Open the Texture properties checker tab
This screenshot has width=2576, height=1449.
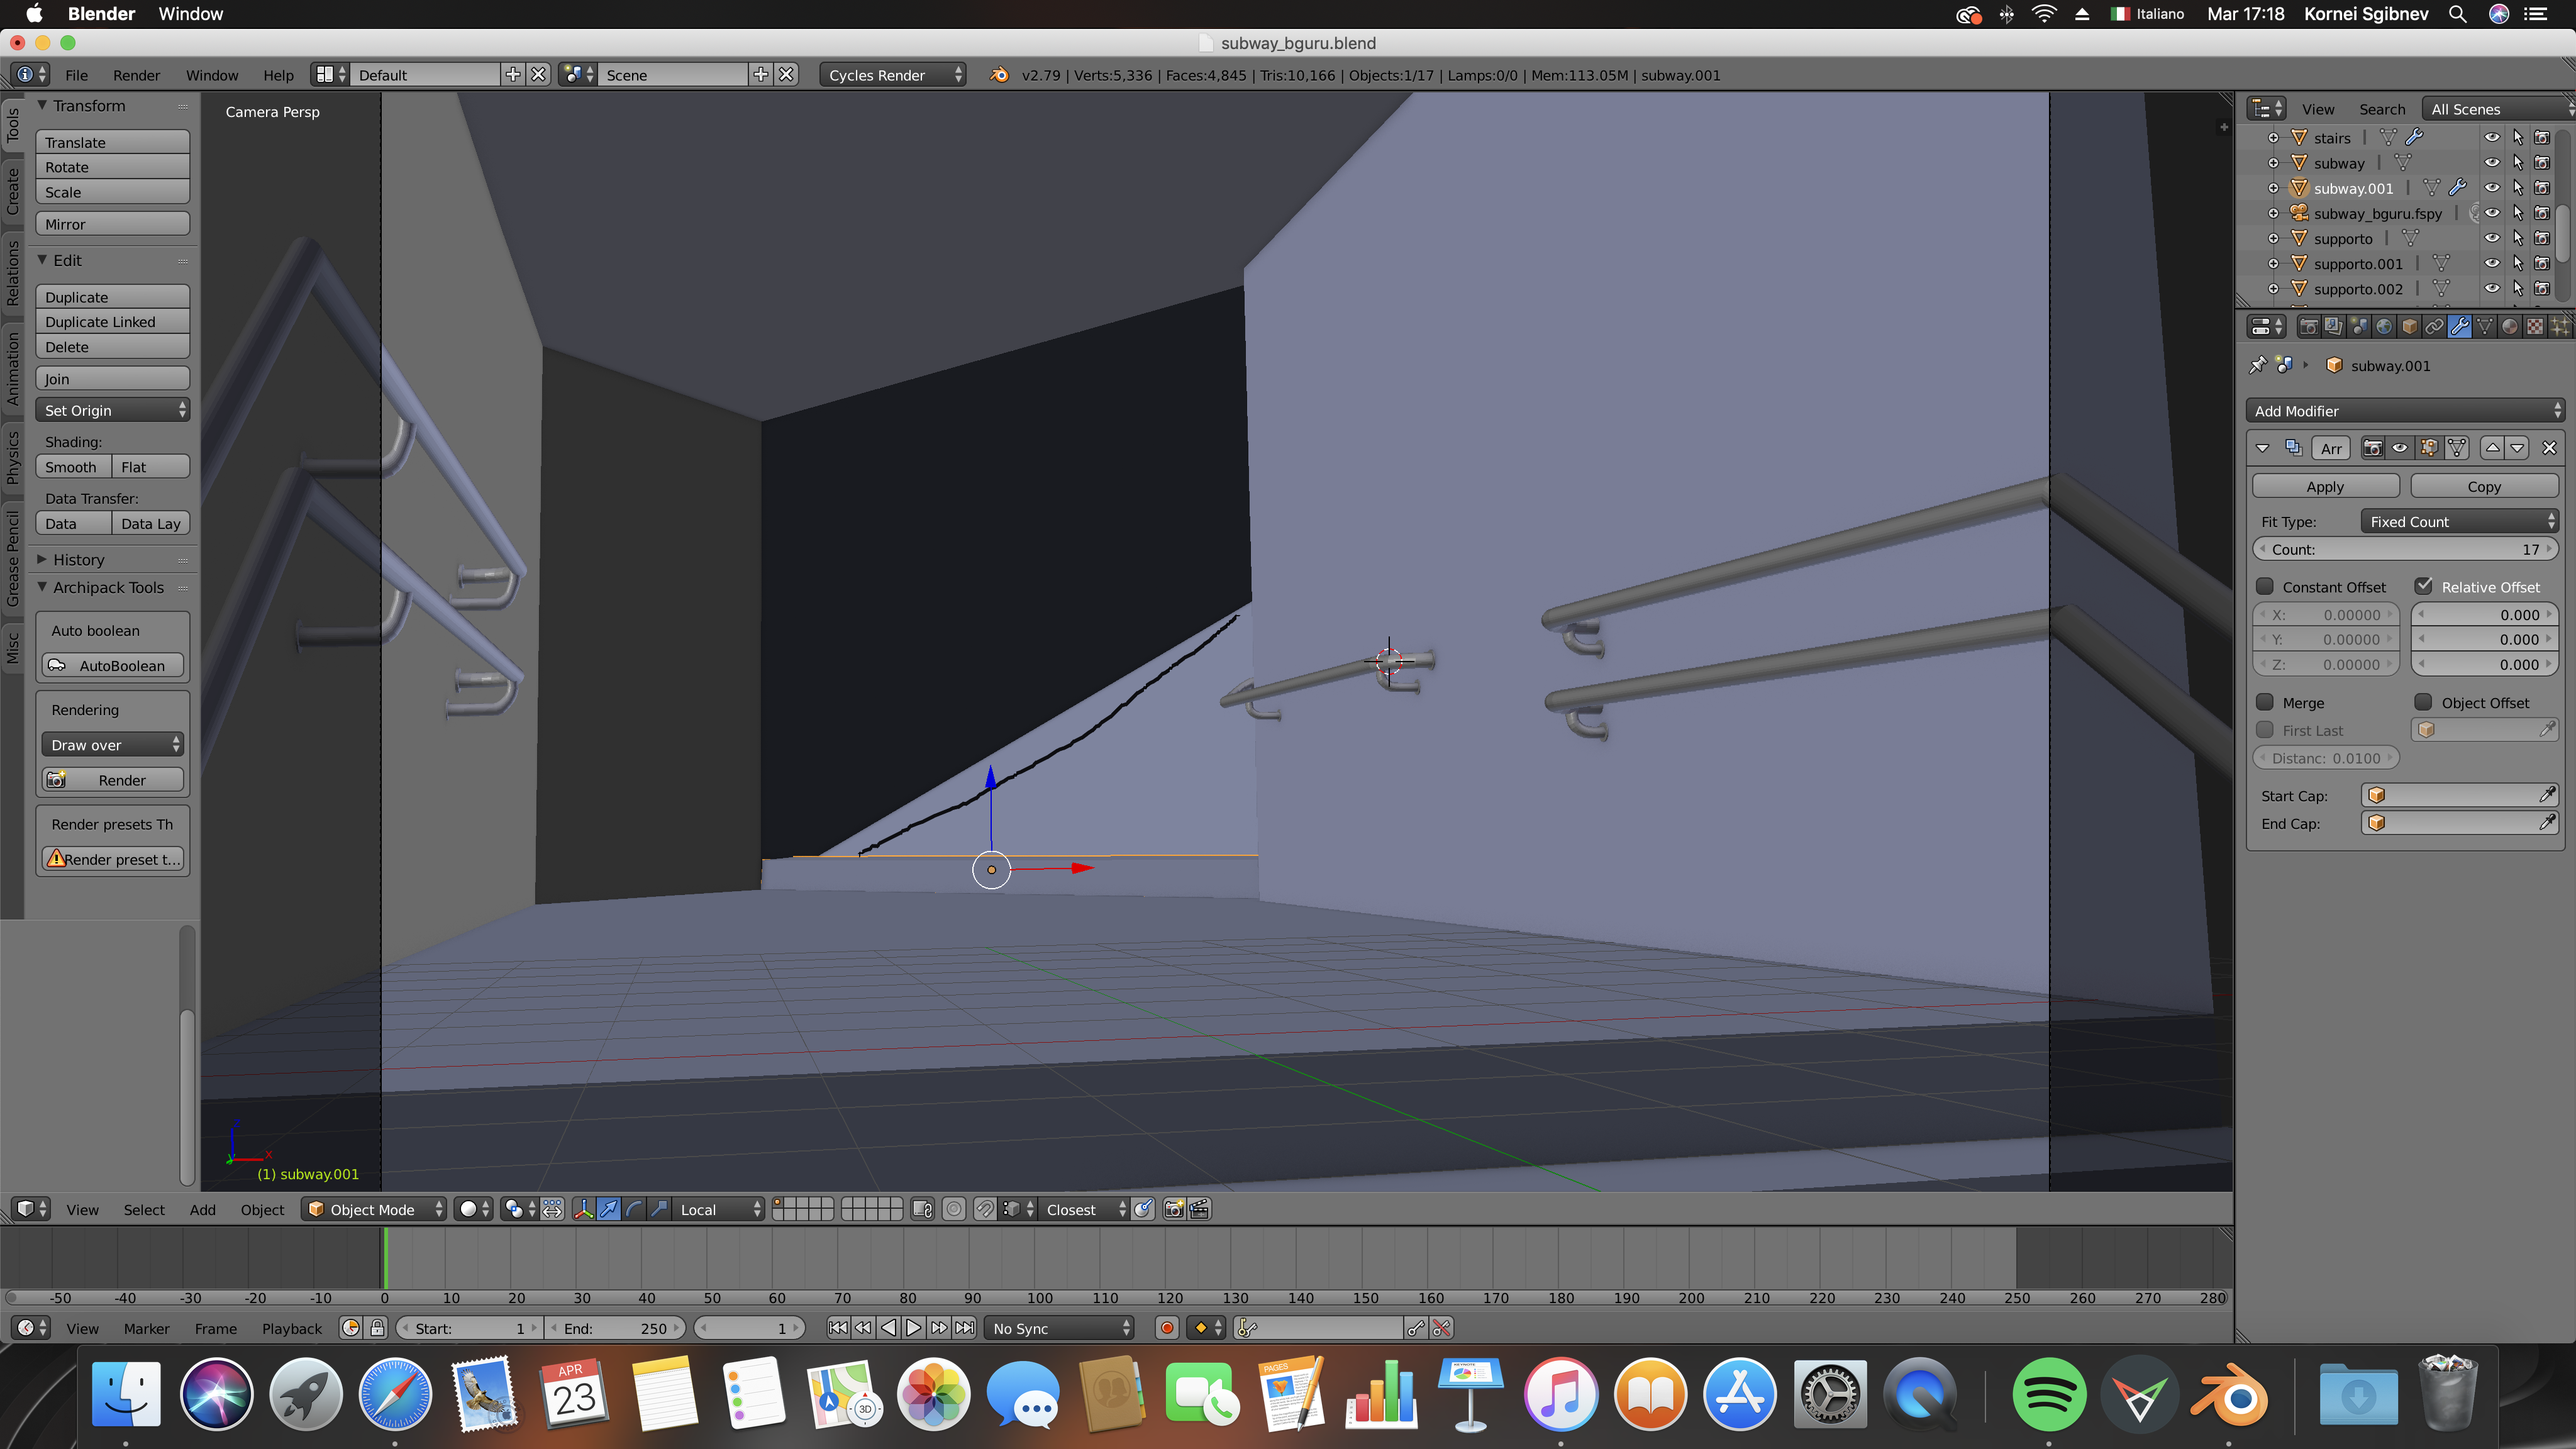click(x=2535, y=327)
